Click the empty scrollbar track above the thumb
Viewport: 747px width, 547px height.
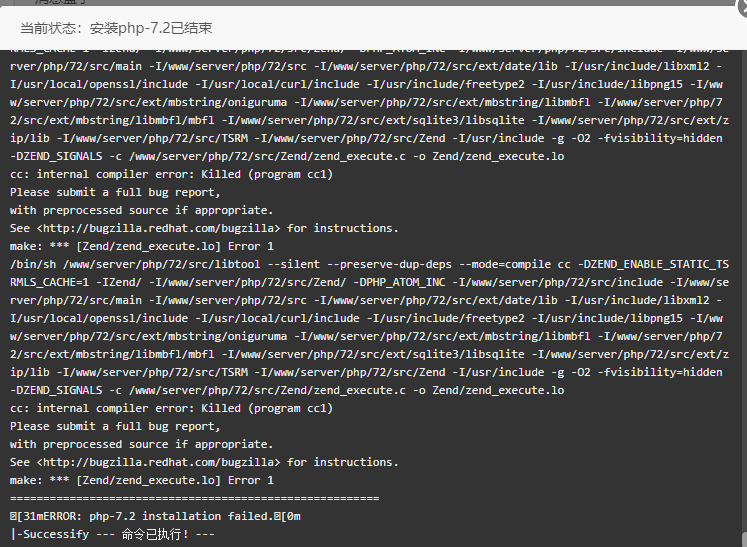coord(743,286)
